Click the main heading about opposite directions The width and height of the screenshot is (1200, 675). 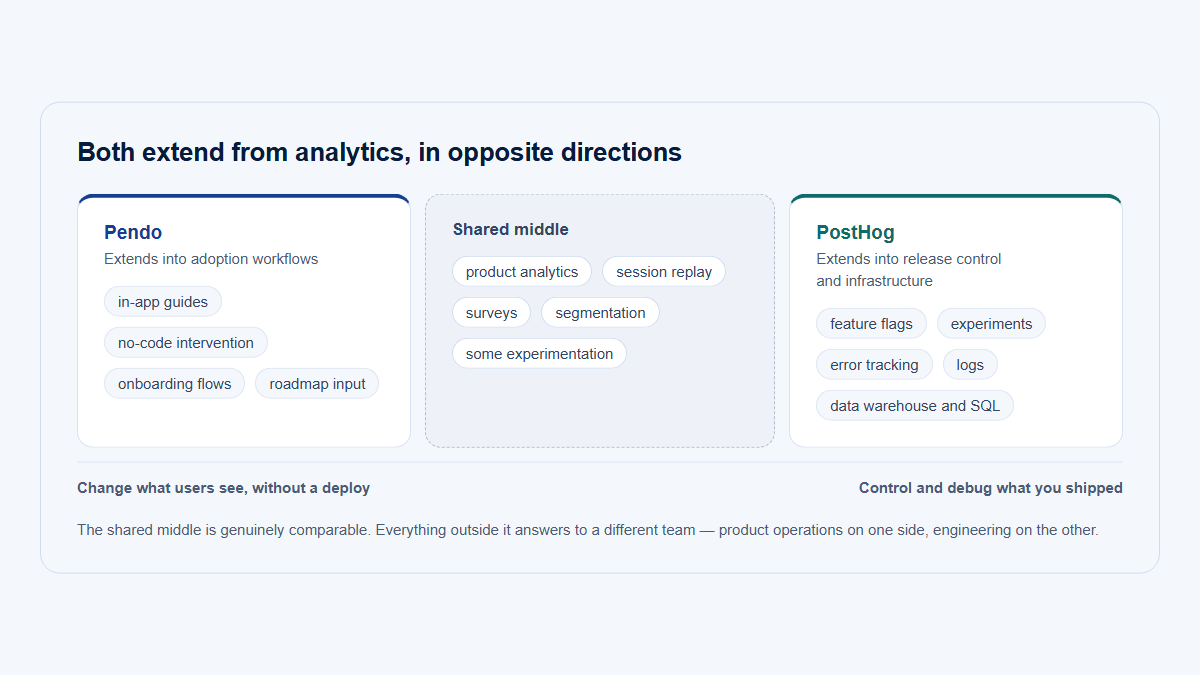tap(380, 152)
